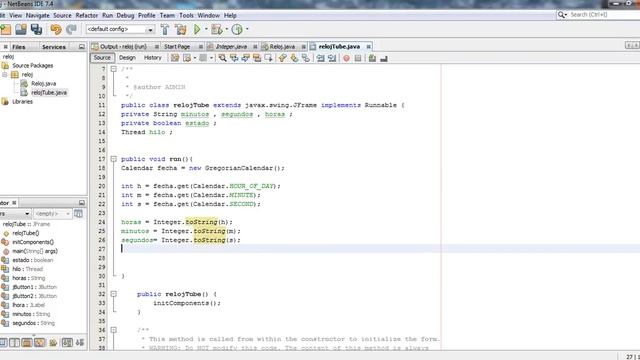Open the Services panel tab
The height and width of the screenshot is (360, 640).
click(x=54, y=47)
